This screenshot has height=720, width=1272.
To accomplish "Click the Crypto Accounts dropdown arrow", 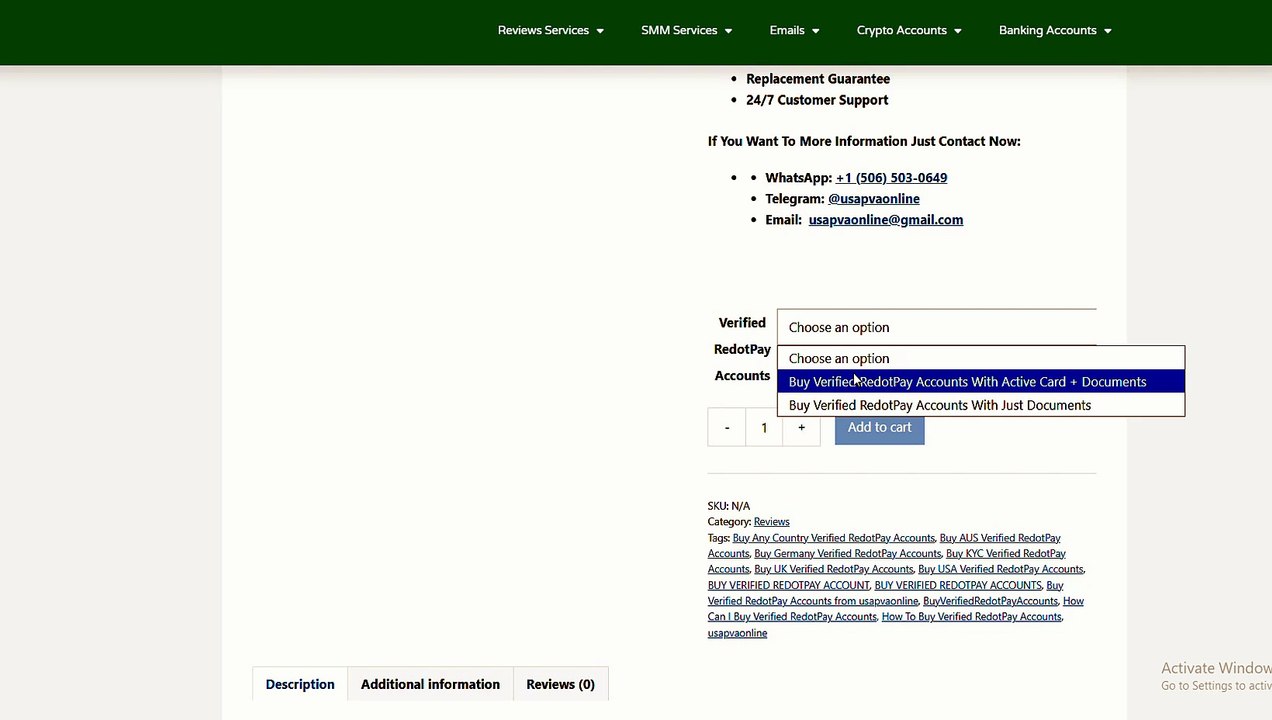I will [x=957, y=31].
